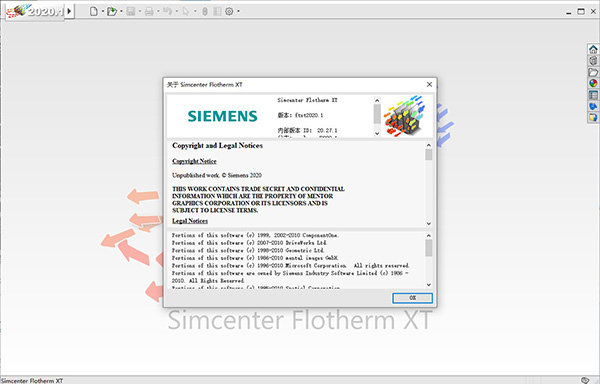Viewport: 600px width, 384px height.
Task: Click the Simcenter Flotherm XT status bar text
Action: click(32, 381)
